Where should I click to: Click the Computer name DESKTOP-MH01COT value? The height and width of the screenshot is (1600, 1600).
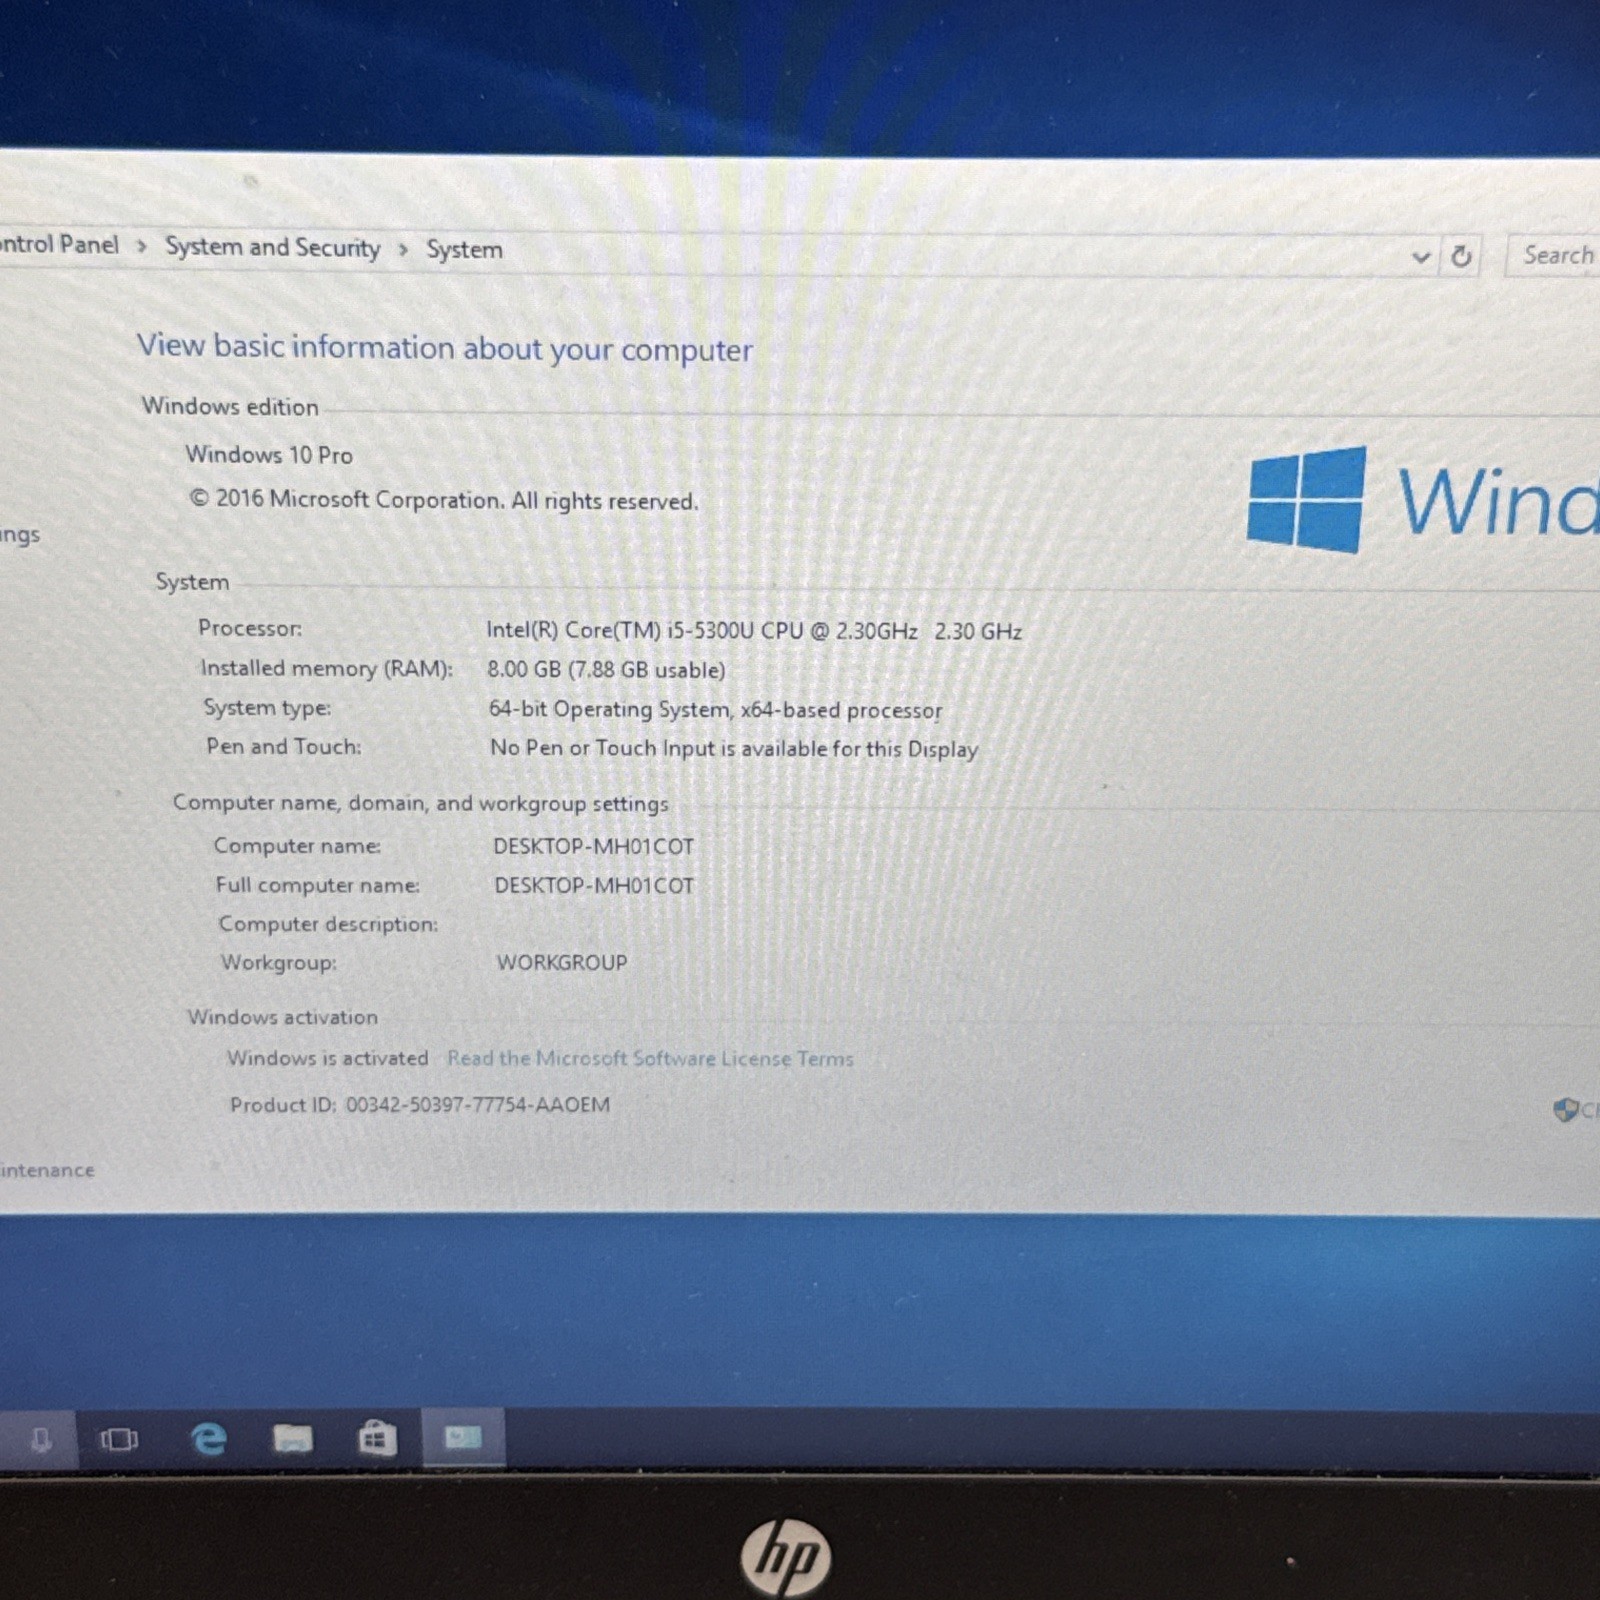pyautogui.click(x=593, y=846)
